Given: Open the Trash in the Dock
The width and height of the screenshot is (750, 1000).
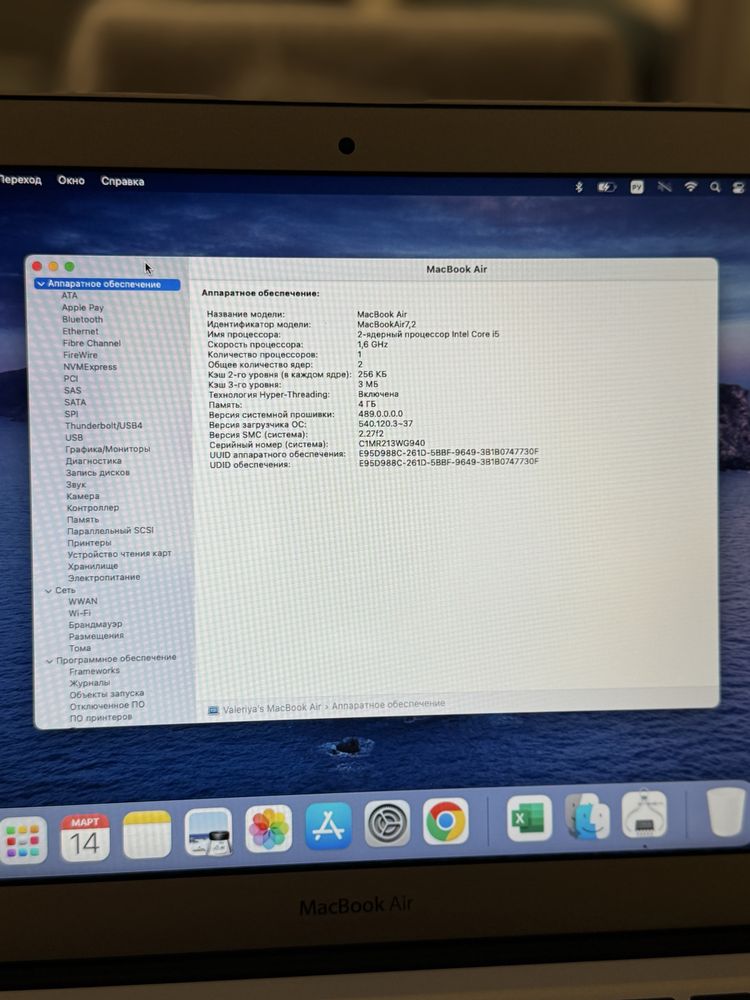Looking at the screenshot, I should (x=726, y=811).
